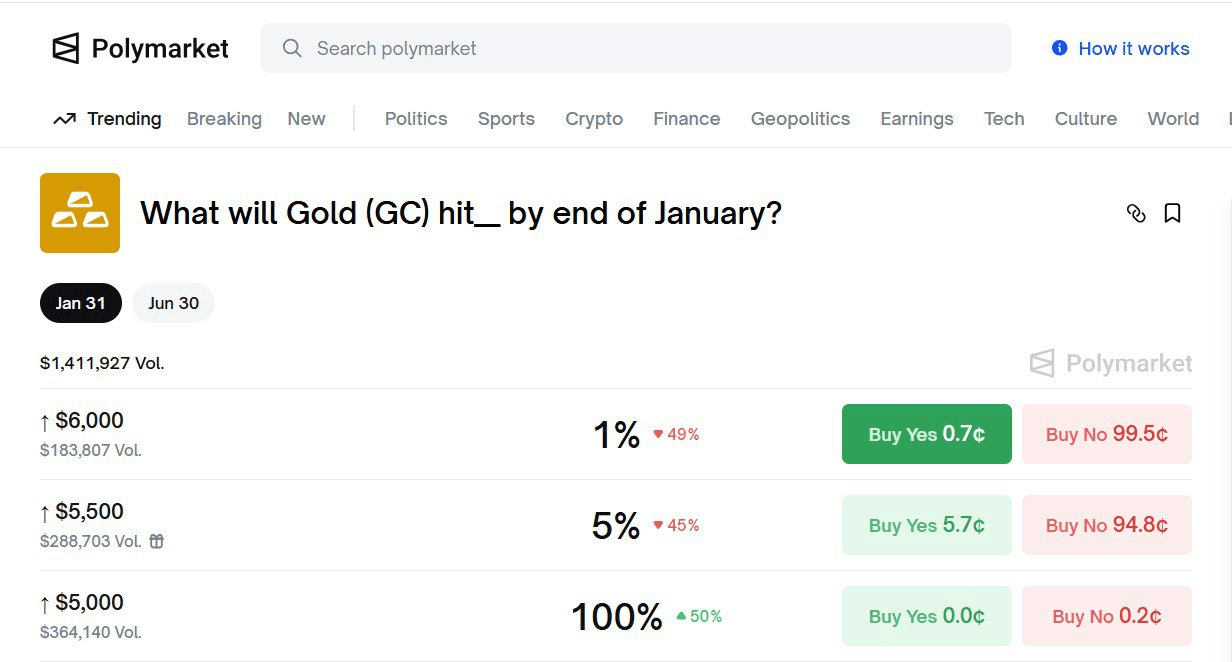Image resolution: width=1232 pixels, height=662 pixels.
Task: Open the Crypto category tab
Action: click(x=594, y=119)
